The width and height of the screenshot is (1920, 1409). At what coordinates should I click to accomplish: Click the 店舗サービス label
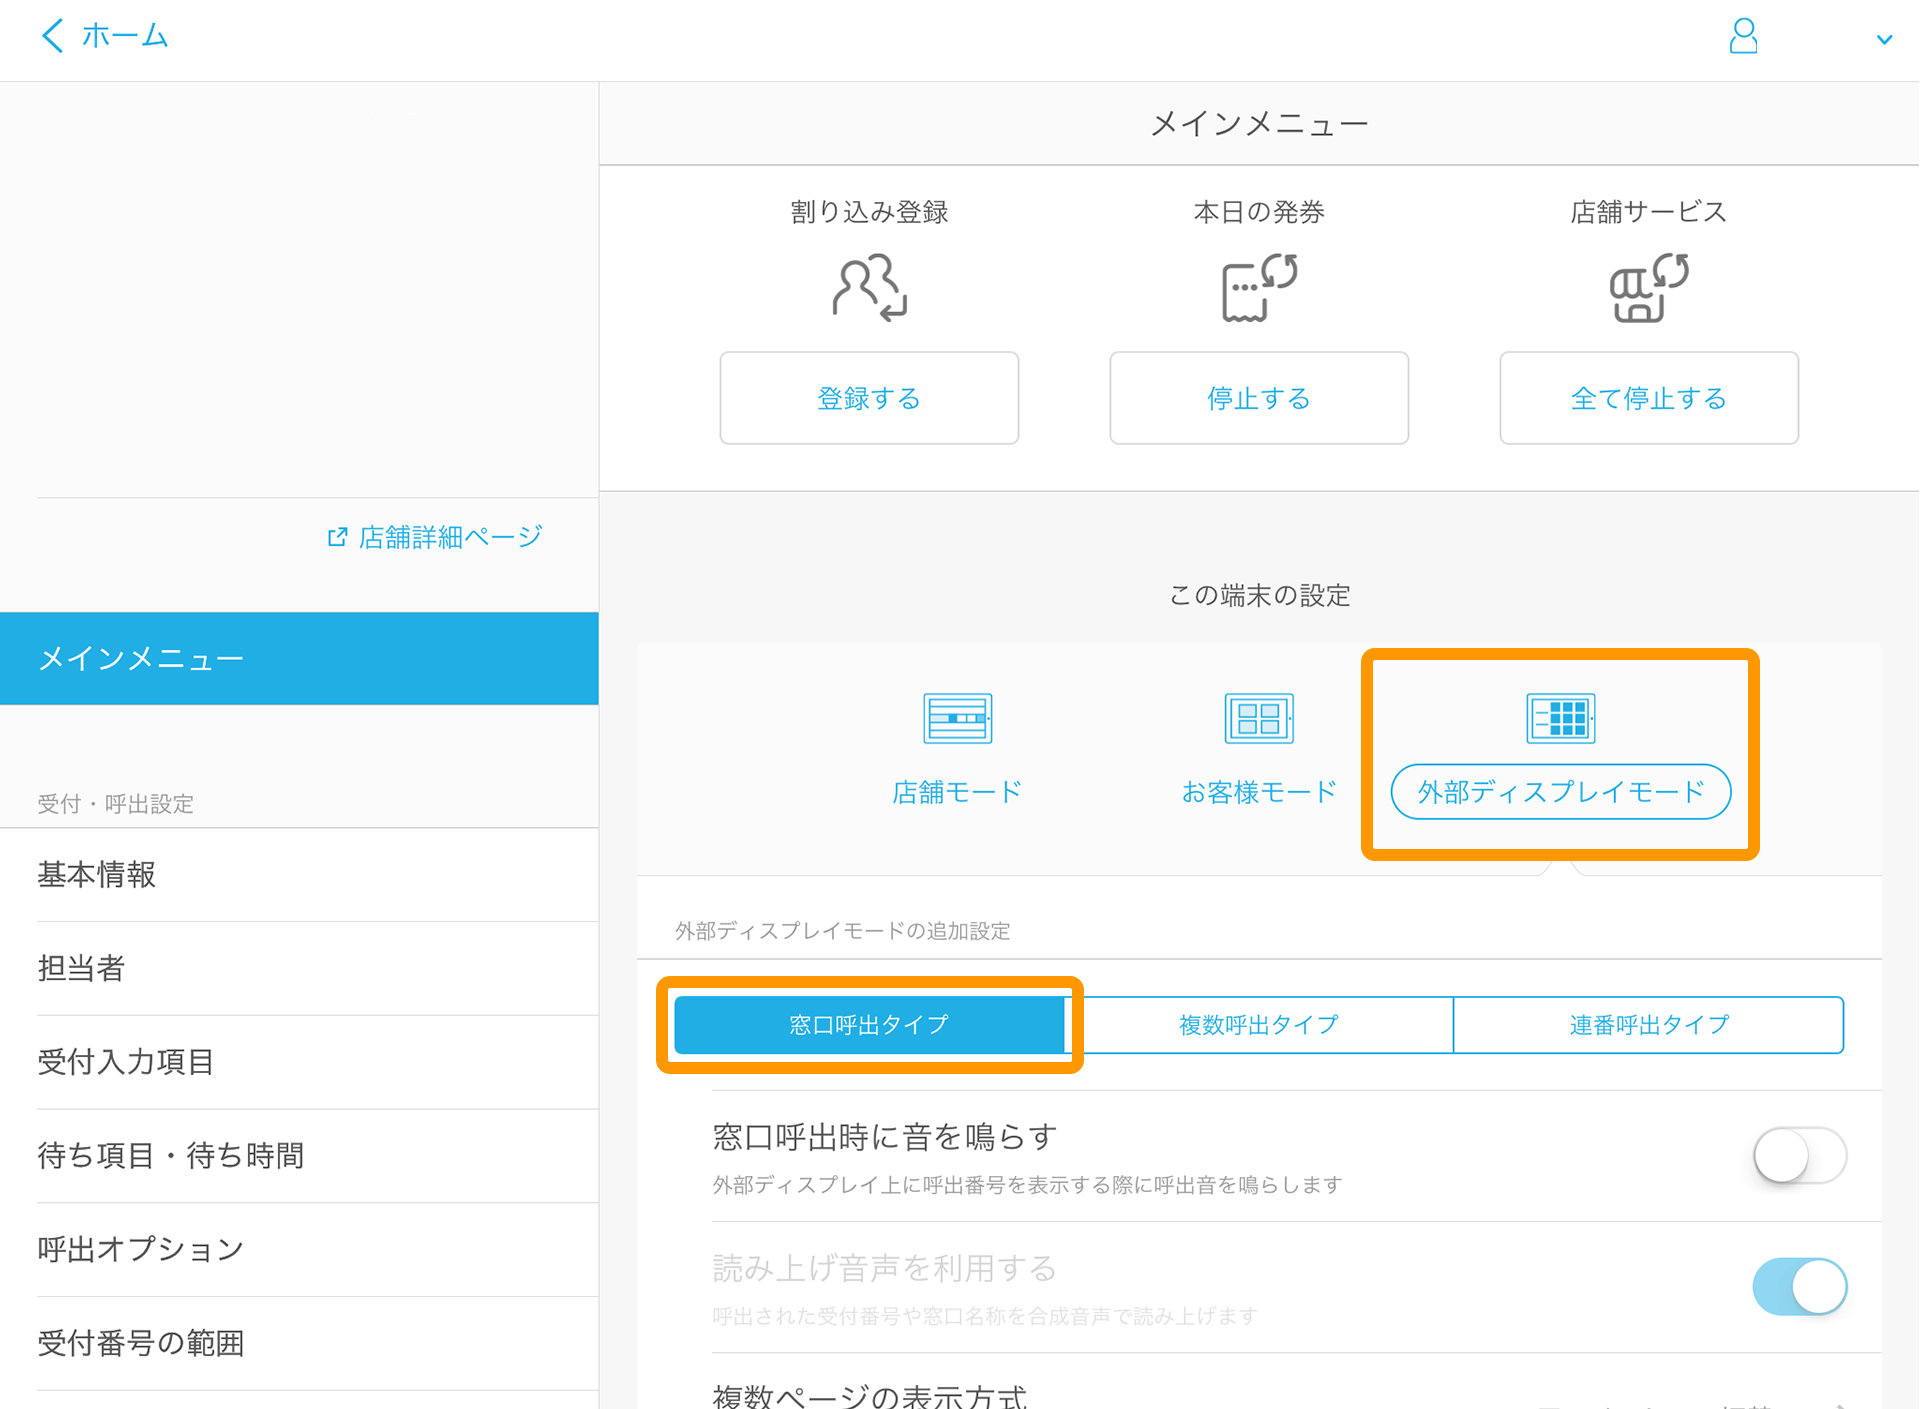click(1649, 212)
